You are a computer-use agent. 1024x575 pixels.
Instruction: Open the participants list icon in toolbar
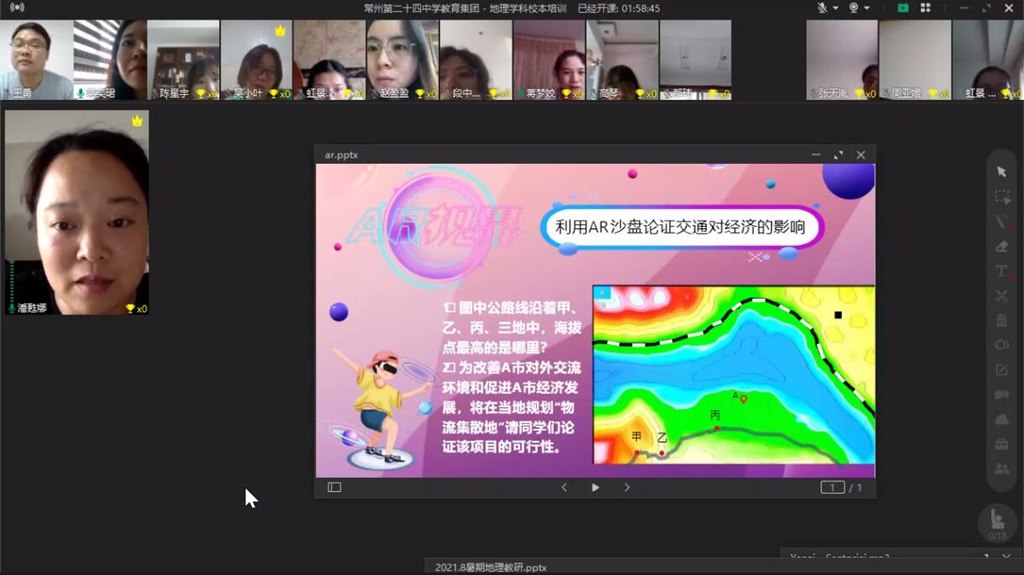pos(1002,469)
